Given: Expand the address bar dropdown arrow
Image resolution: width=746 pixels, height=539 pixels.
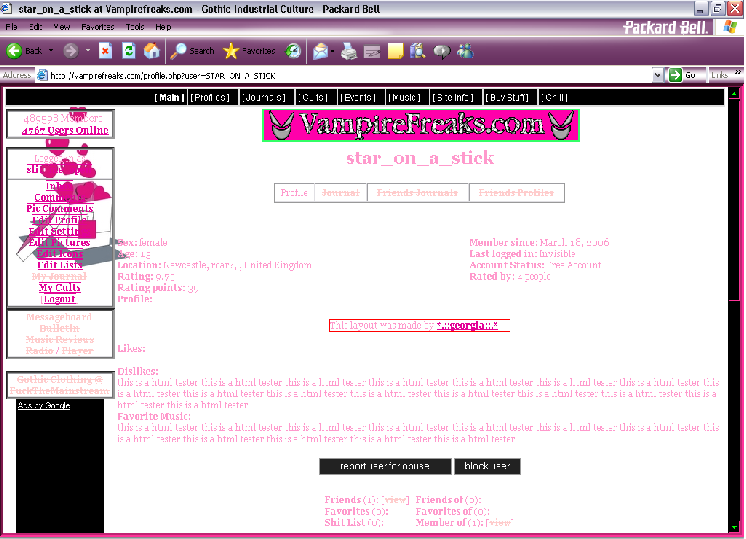Looking at the screenshot, I should click(x=658, y=75).
